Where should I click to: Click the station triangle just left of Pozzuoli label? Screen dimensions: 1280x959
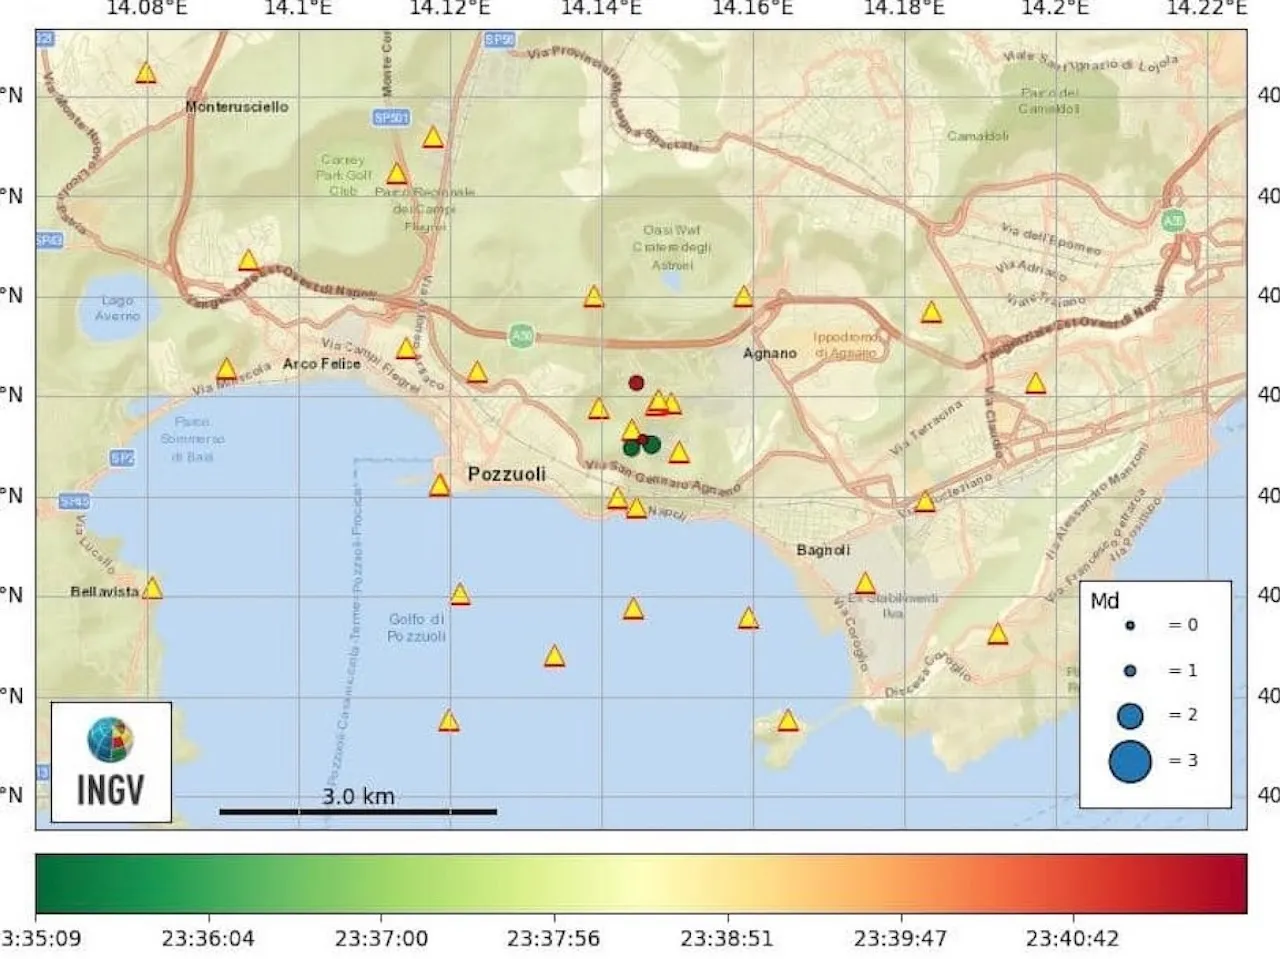click(x=439, y=486)
